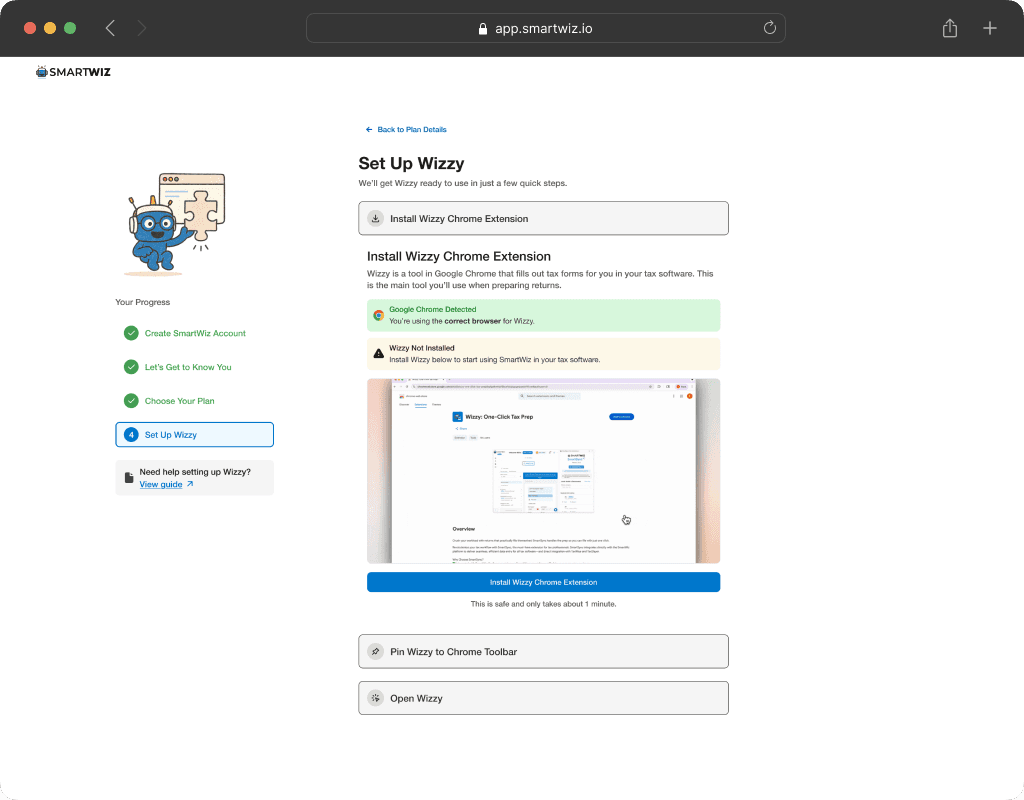This screenshot has height=800, width=1024.
Task: Expand the Pin Wizzy to Chrome Toolbar section
Action: click(x=543, y=651)
